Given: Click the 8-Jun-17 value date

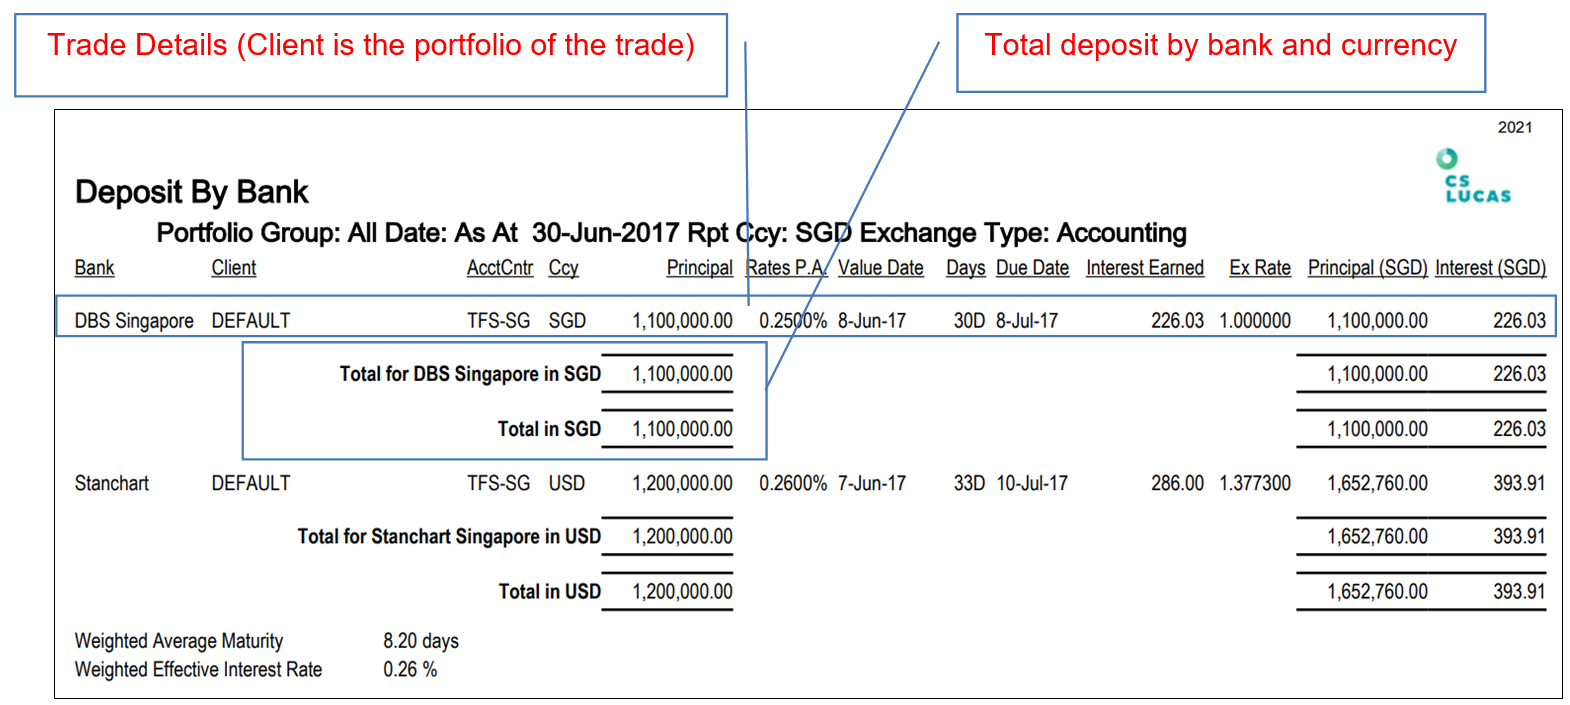Looking at the screenshot, I should pyautogui.click(x=872, y=321).
